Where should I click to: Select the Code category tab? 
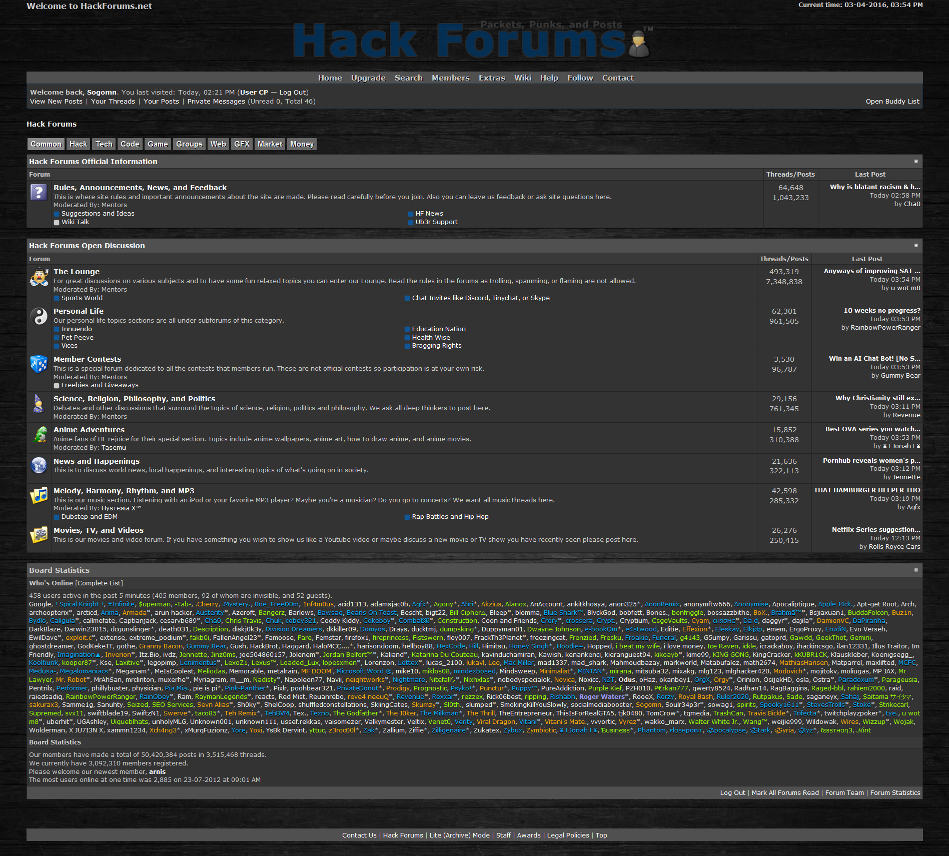130,144
